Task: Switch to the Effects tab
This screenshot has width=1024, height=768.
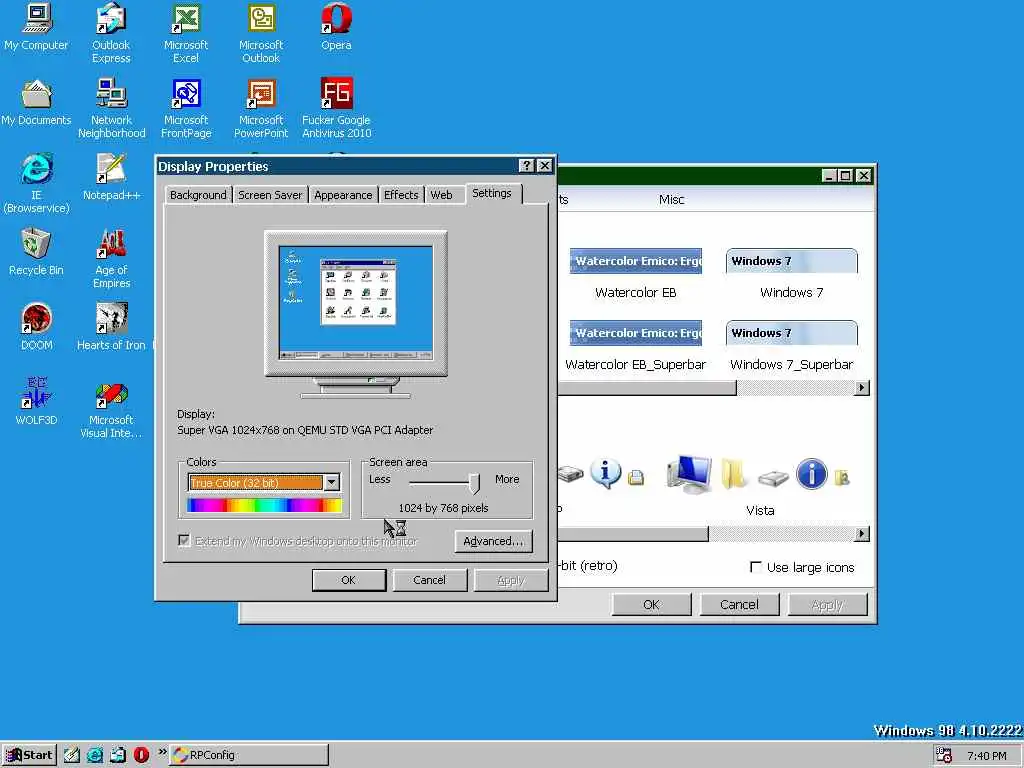Action: (401, 195)
